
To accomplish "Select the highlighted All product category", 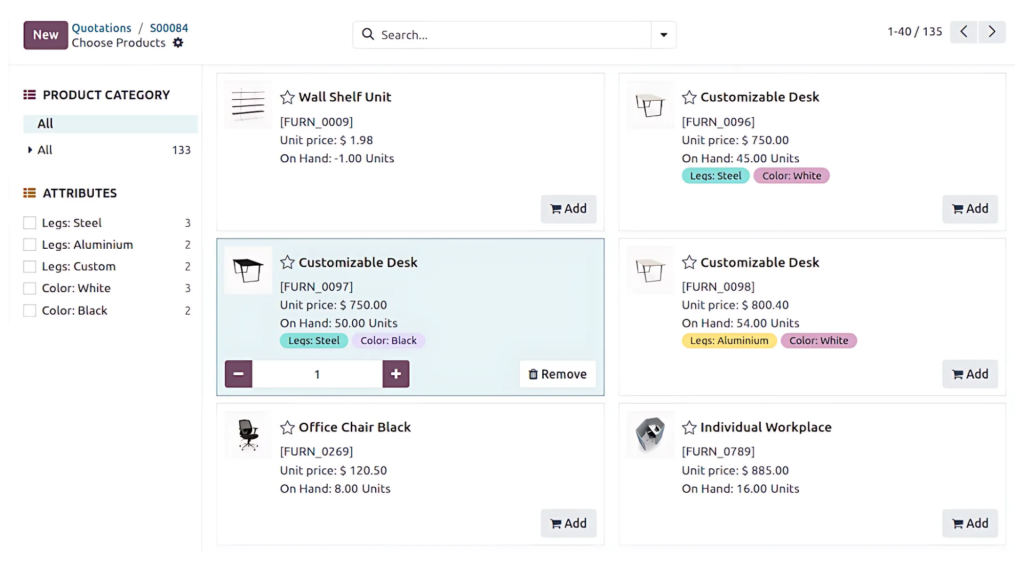I will coord(46,124).
